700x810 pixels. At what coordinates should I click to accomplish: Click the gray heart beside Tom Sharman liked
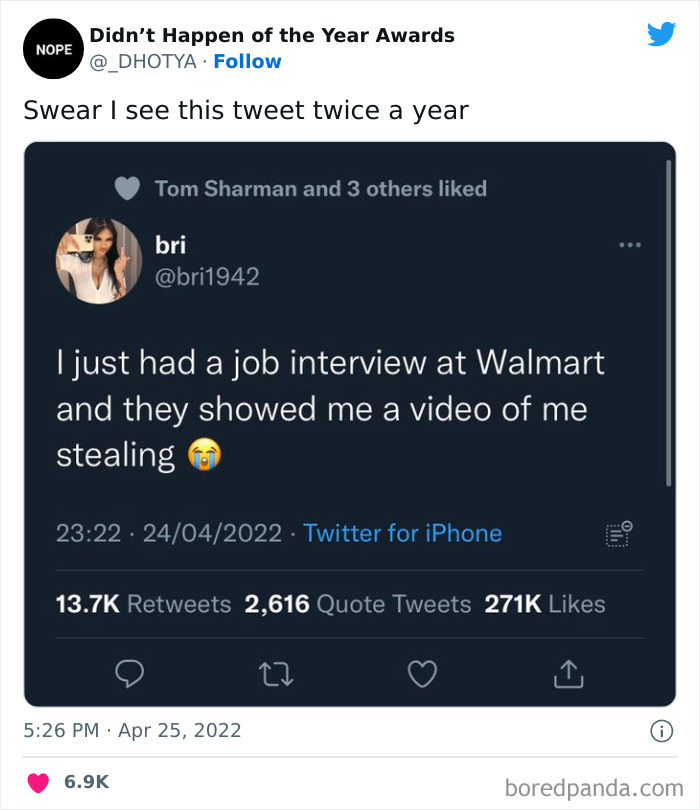(125, 189)
